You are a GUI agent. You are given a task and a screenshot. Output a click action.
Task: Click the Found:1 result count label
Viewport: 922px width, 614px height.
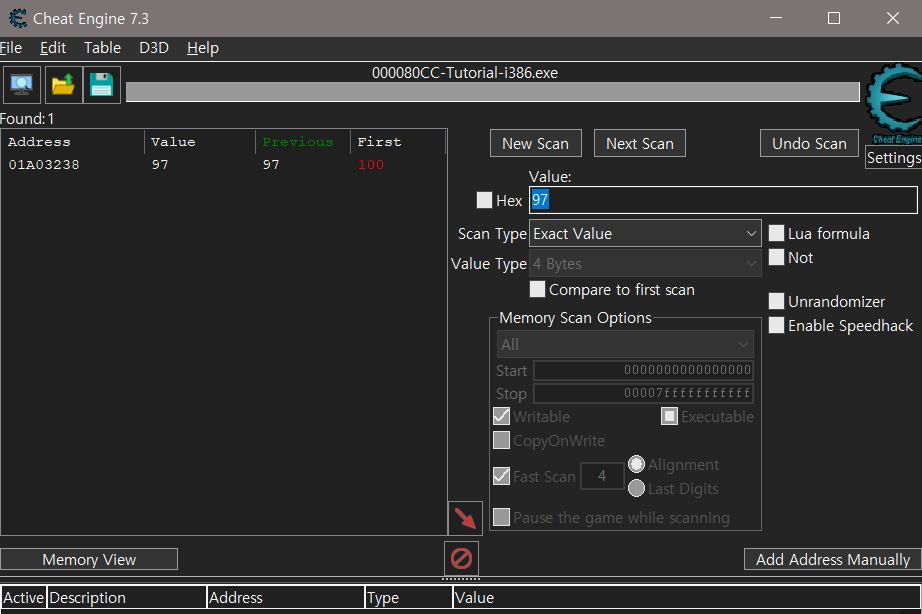click(x=27, y=119)
